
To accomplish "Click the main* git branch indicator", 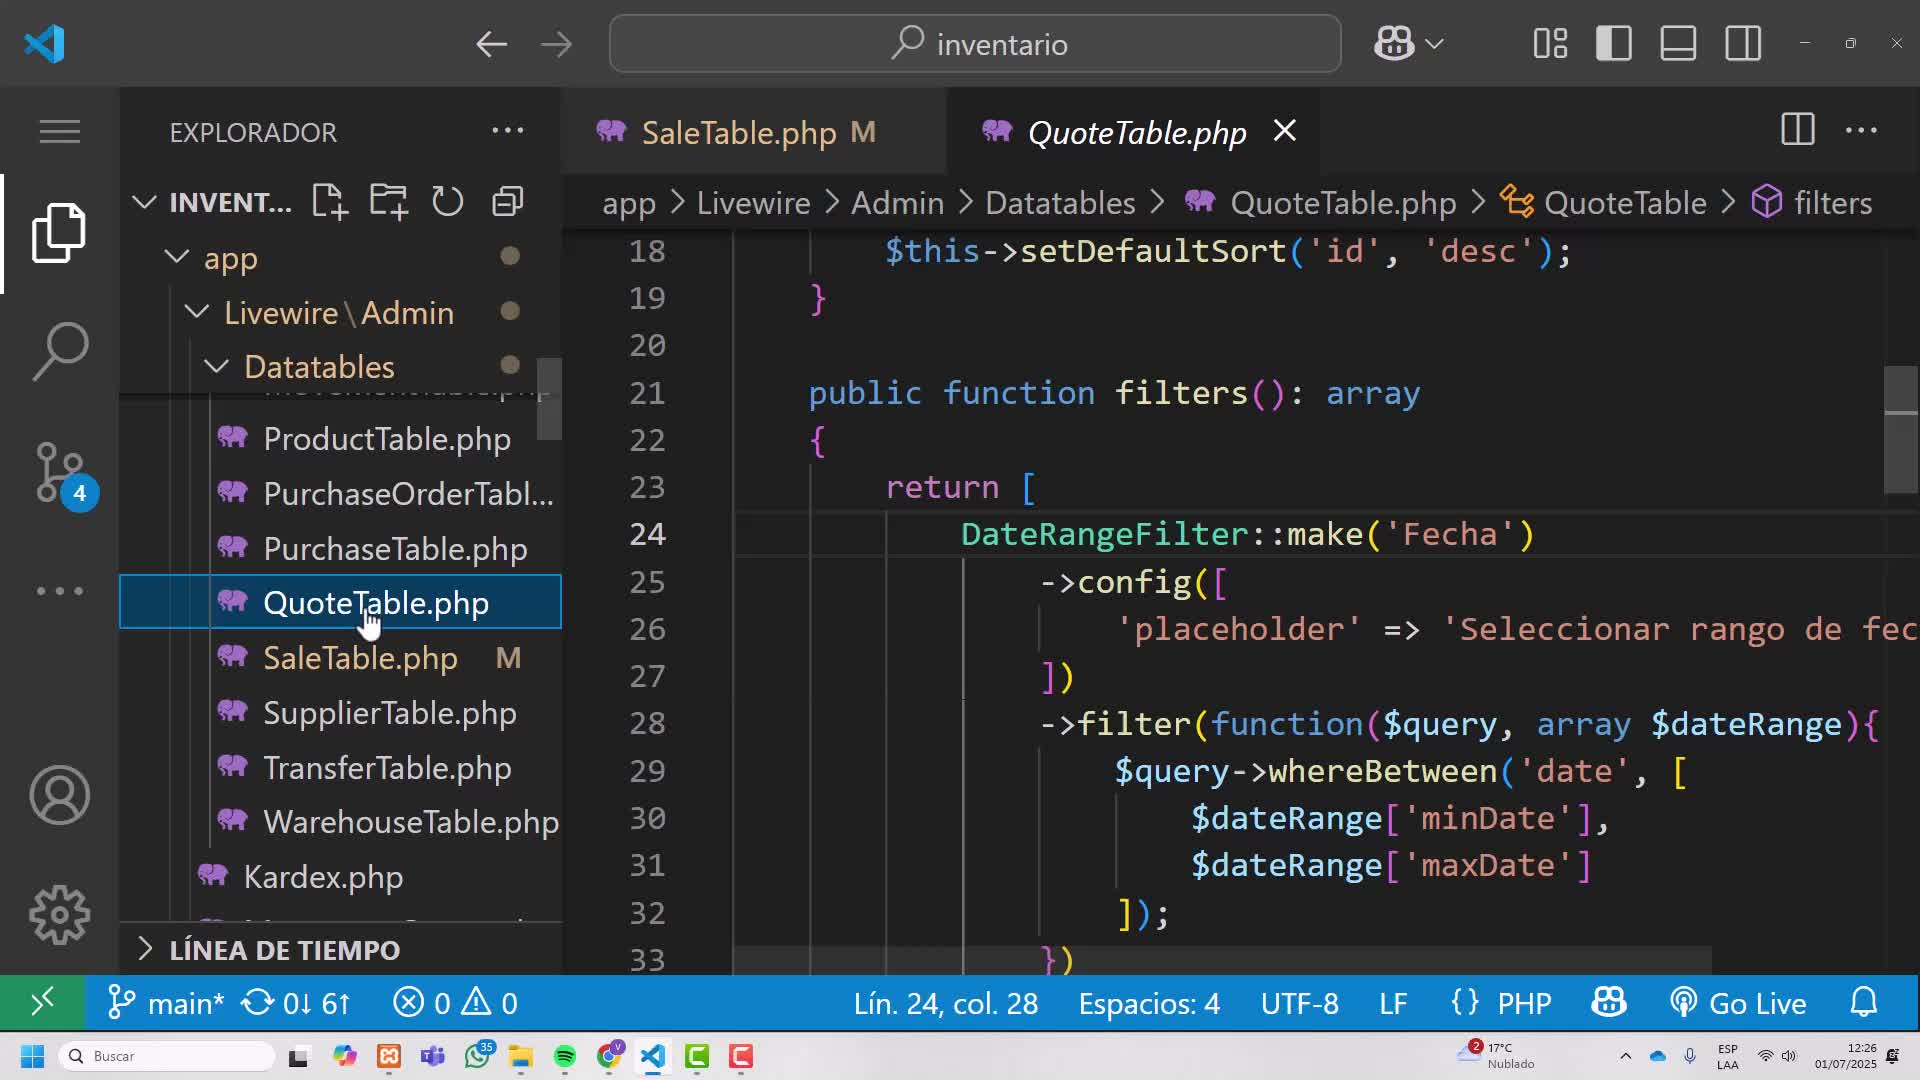I will coord(165,1003).
